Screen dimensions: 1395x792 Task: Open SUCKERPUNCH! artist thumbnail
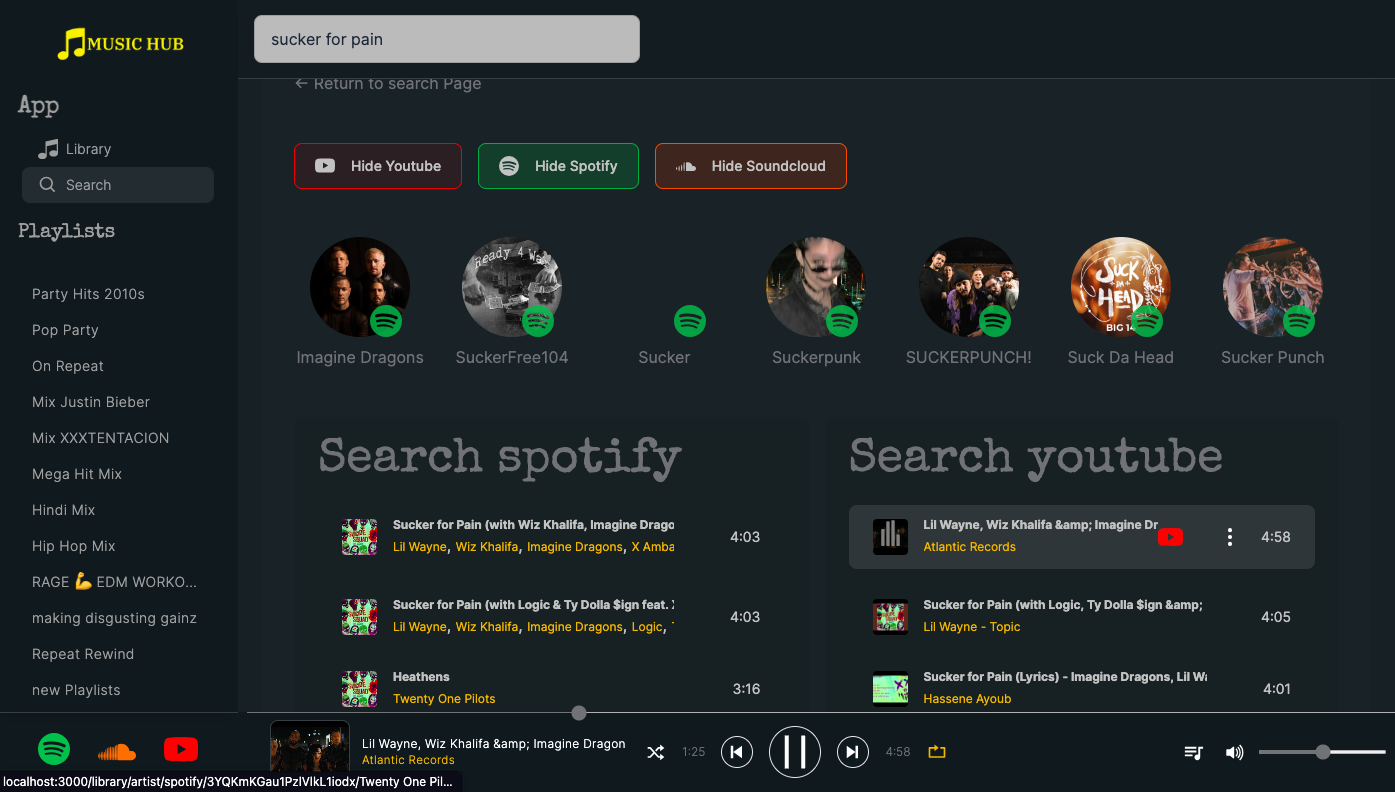[968, 287]
